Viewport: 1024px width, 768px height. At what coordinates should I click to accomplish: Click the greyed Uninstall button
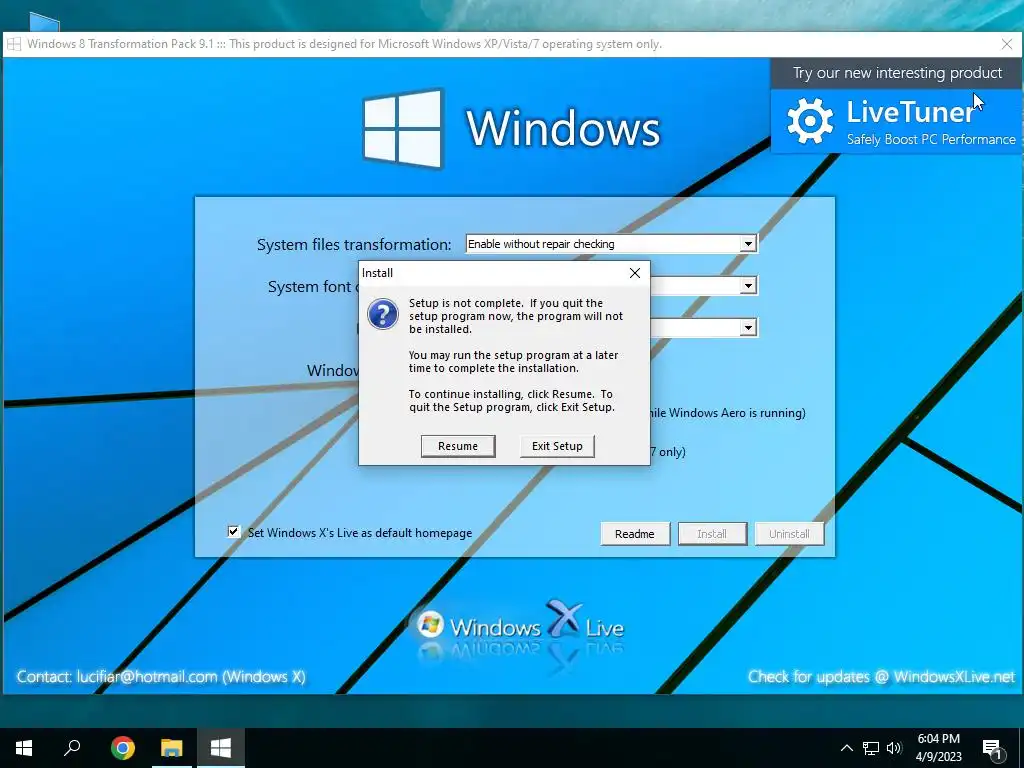(x=789, y=534)
